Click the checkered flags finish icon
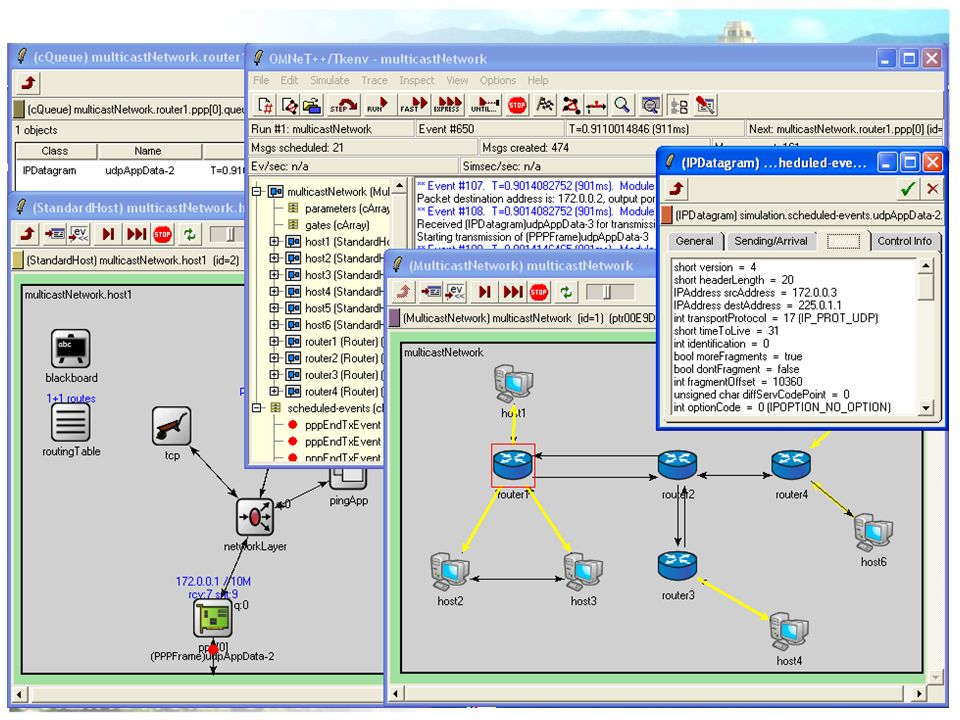This screenshot has height=720, width=960. (x=544, y=105)
